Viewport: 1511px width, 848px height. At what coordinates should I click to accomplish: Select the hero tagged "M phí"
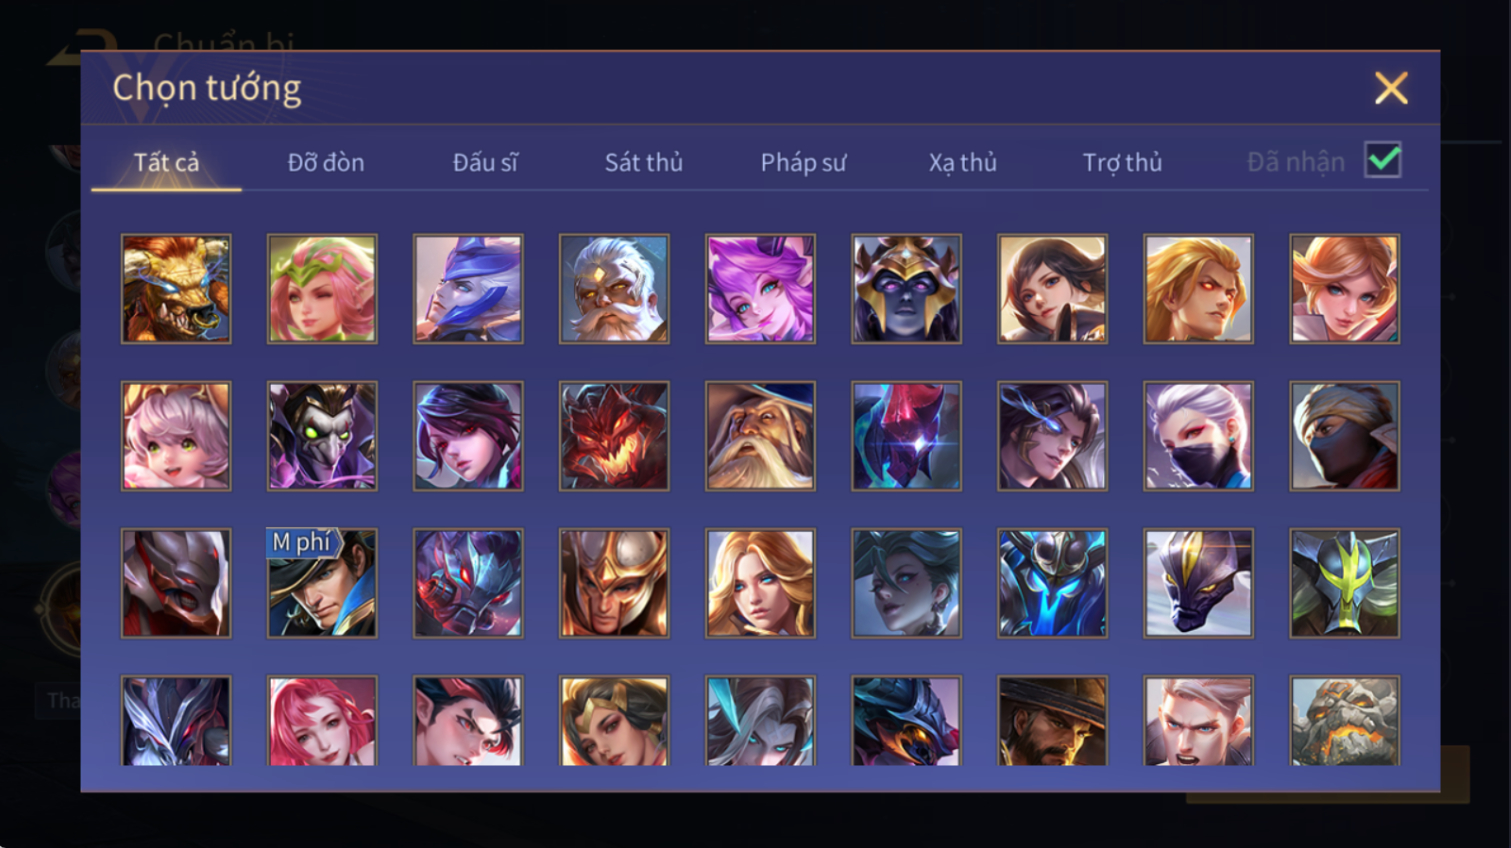coord(322,583)
